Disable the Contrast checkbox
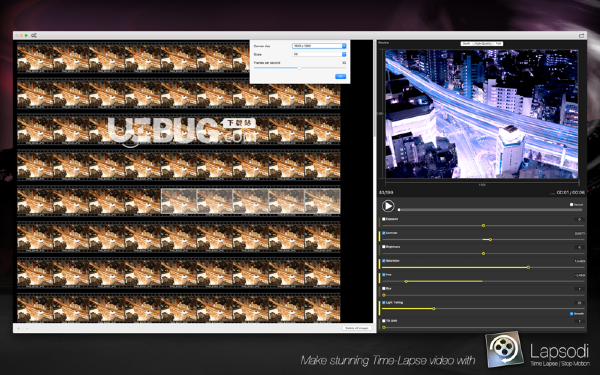 (x=383, y=233)
